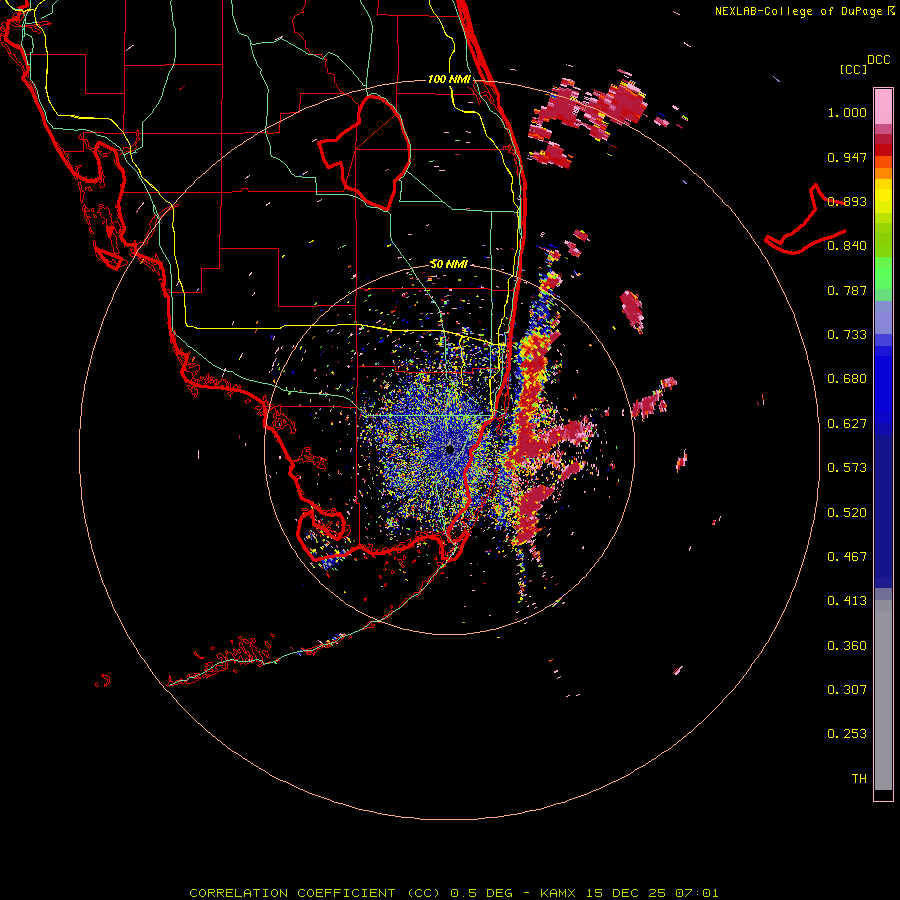Screen dimensions: 900x900
Task: Click the 100 NMI range ring label
Action: coord(449,79)
